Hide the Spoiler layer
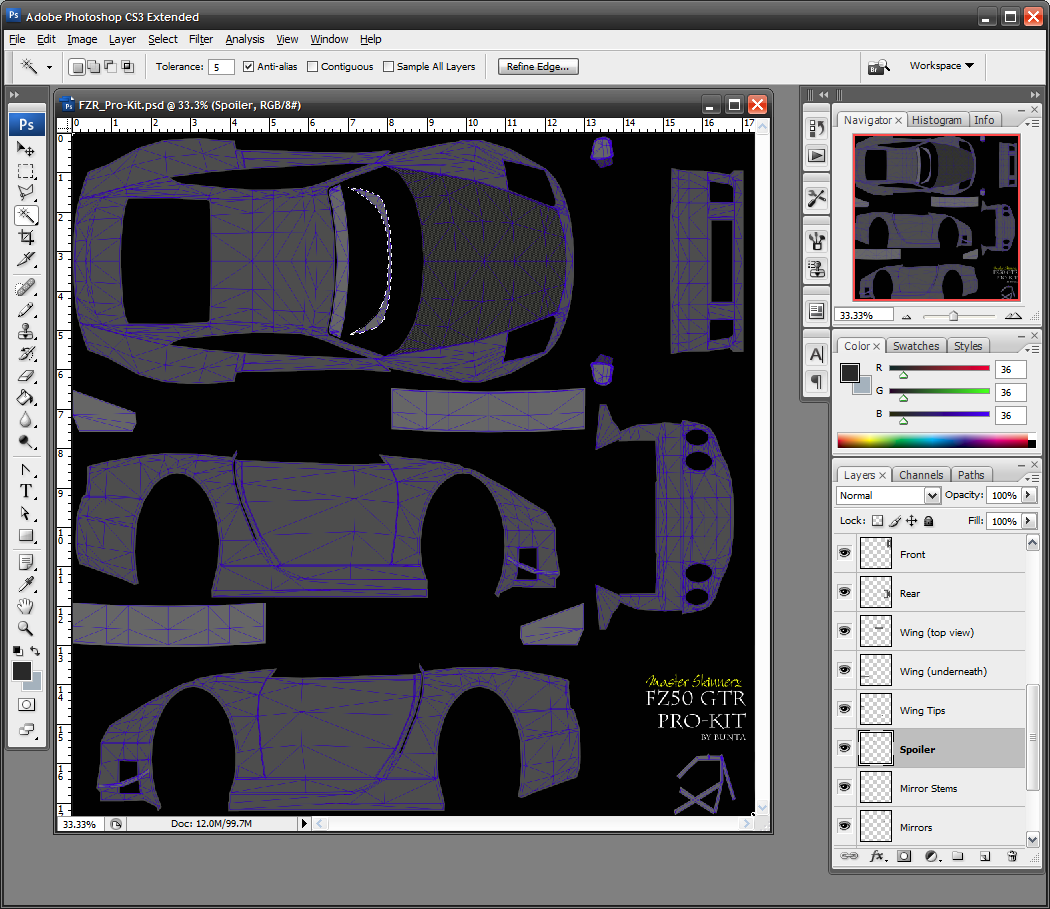The width and height of the screenshot is (1050, 909). (x=845, y=748)
